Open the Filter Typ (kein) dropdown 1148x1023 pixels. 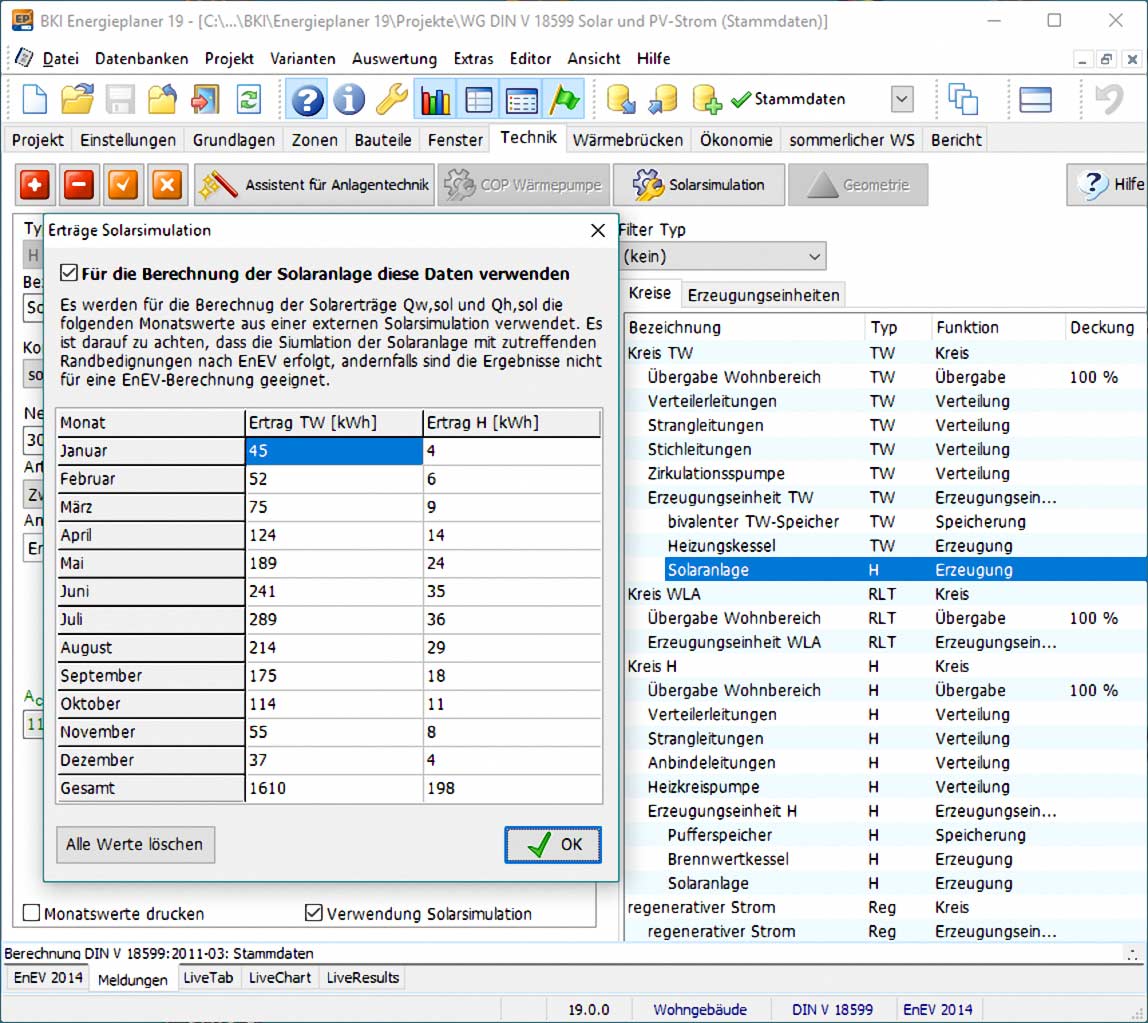723,256
